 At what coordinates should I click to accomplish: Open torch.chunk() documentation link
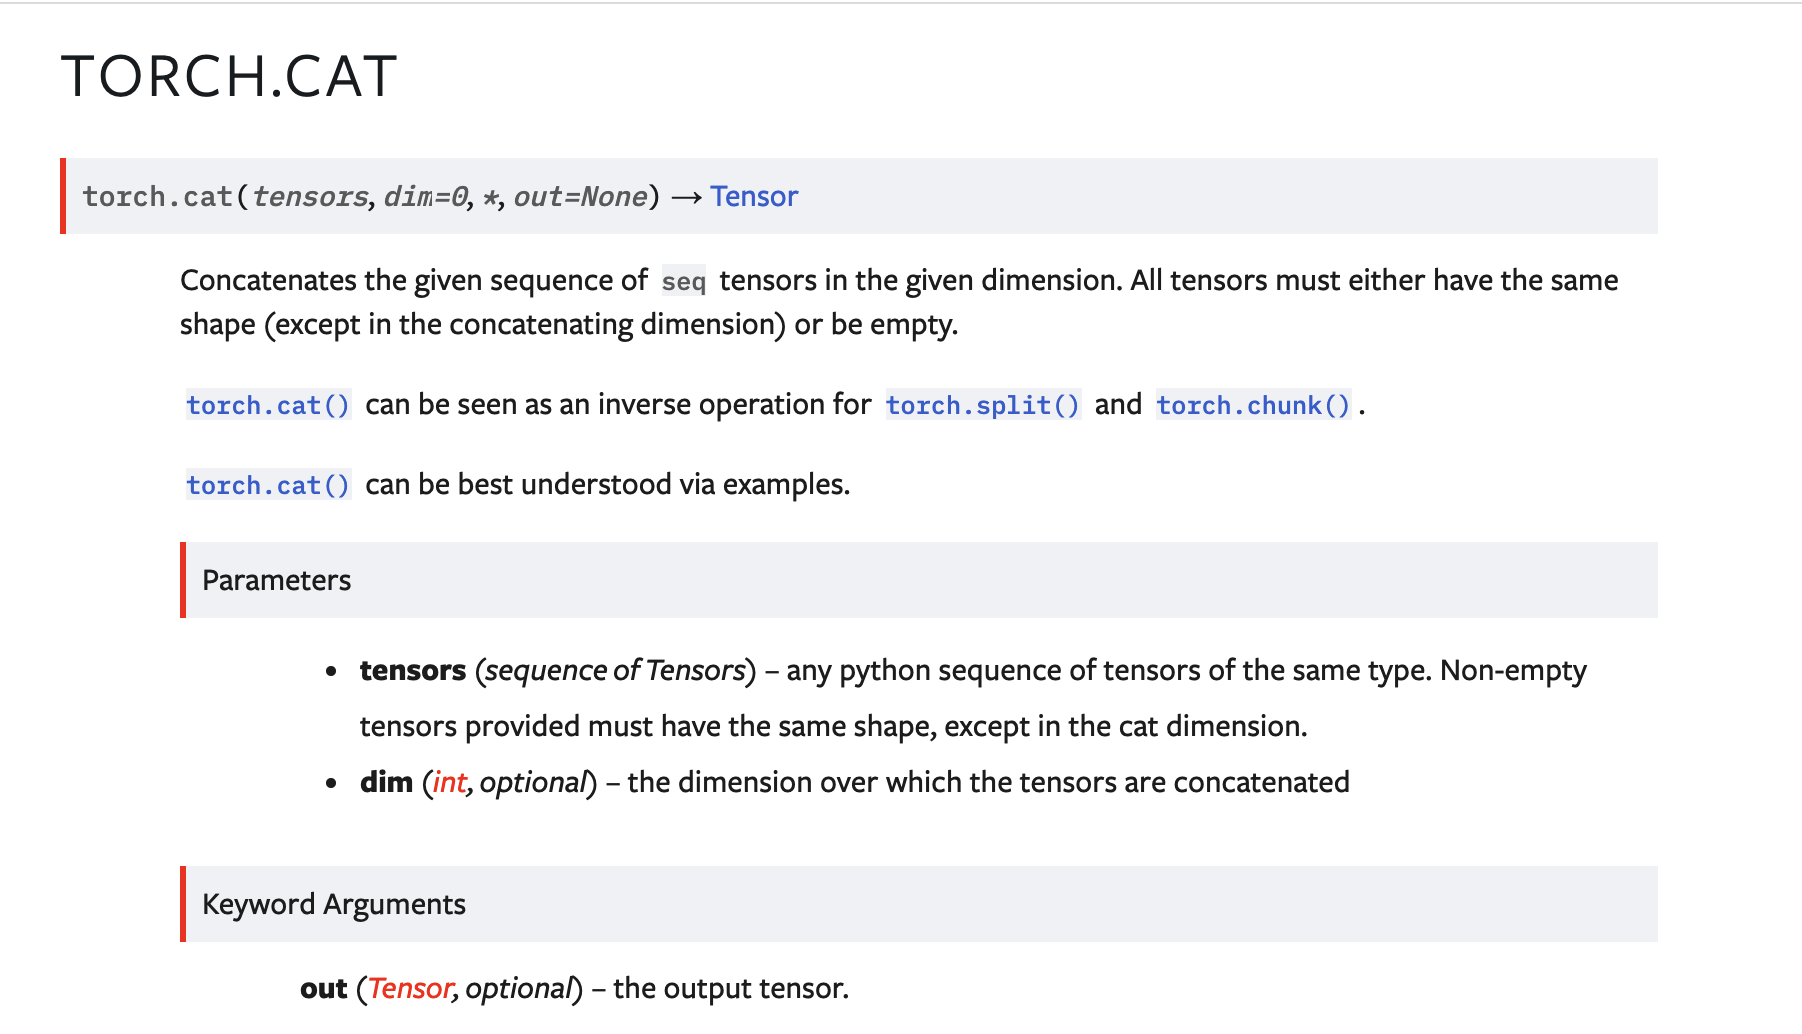coord(1253,405)
